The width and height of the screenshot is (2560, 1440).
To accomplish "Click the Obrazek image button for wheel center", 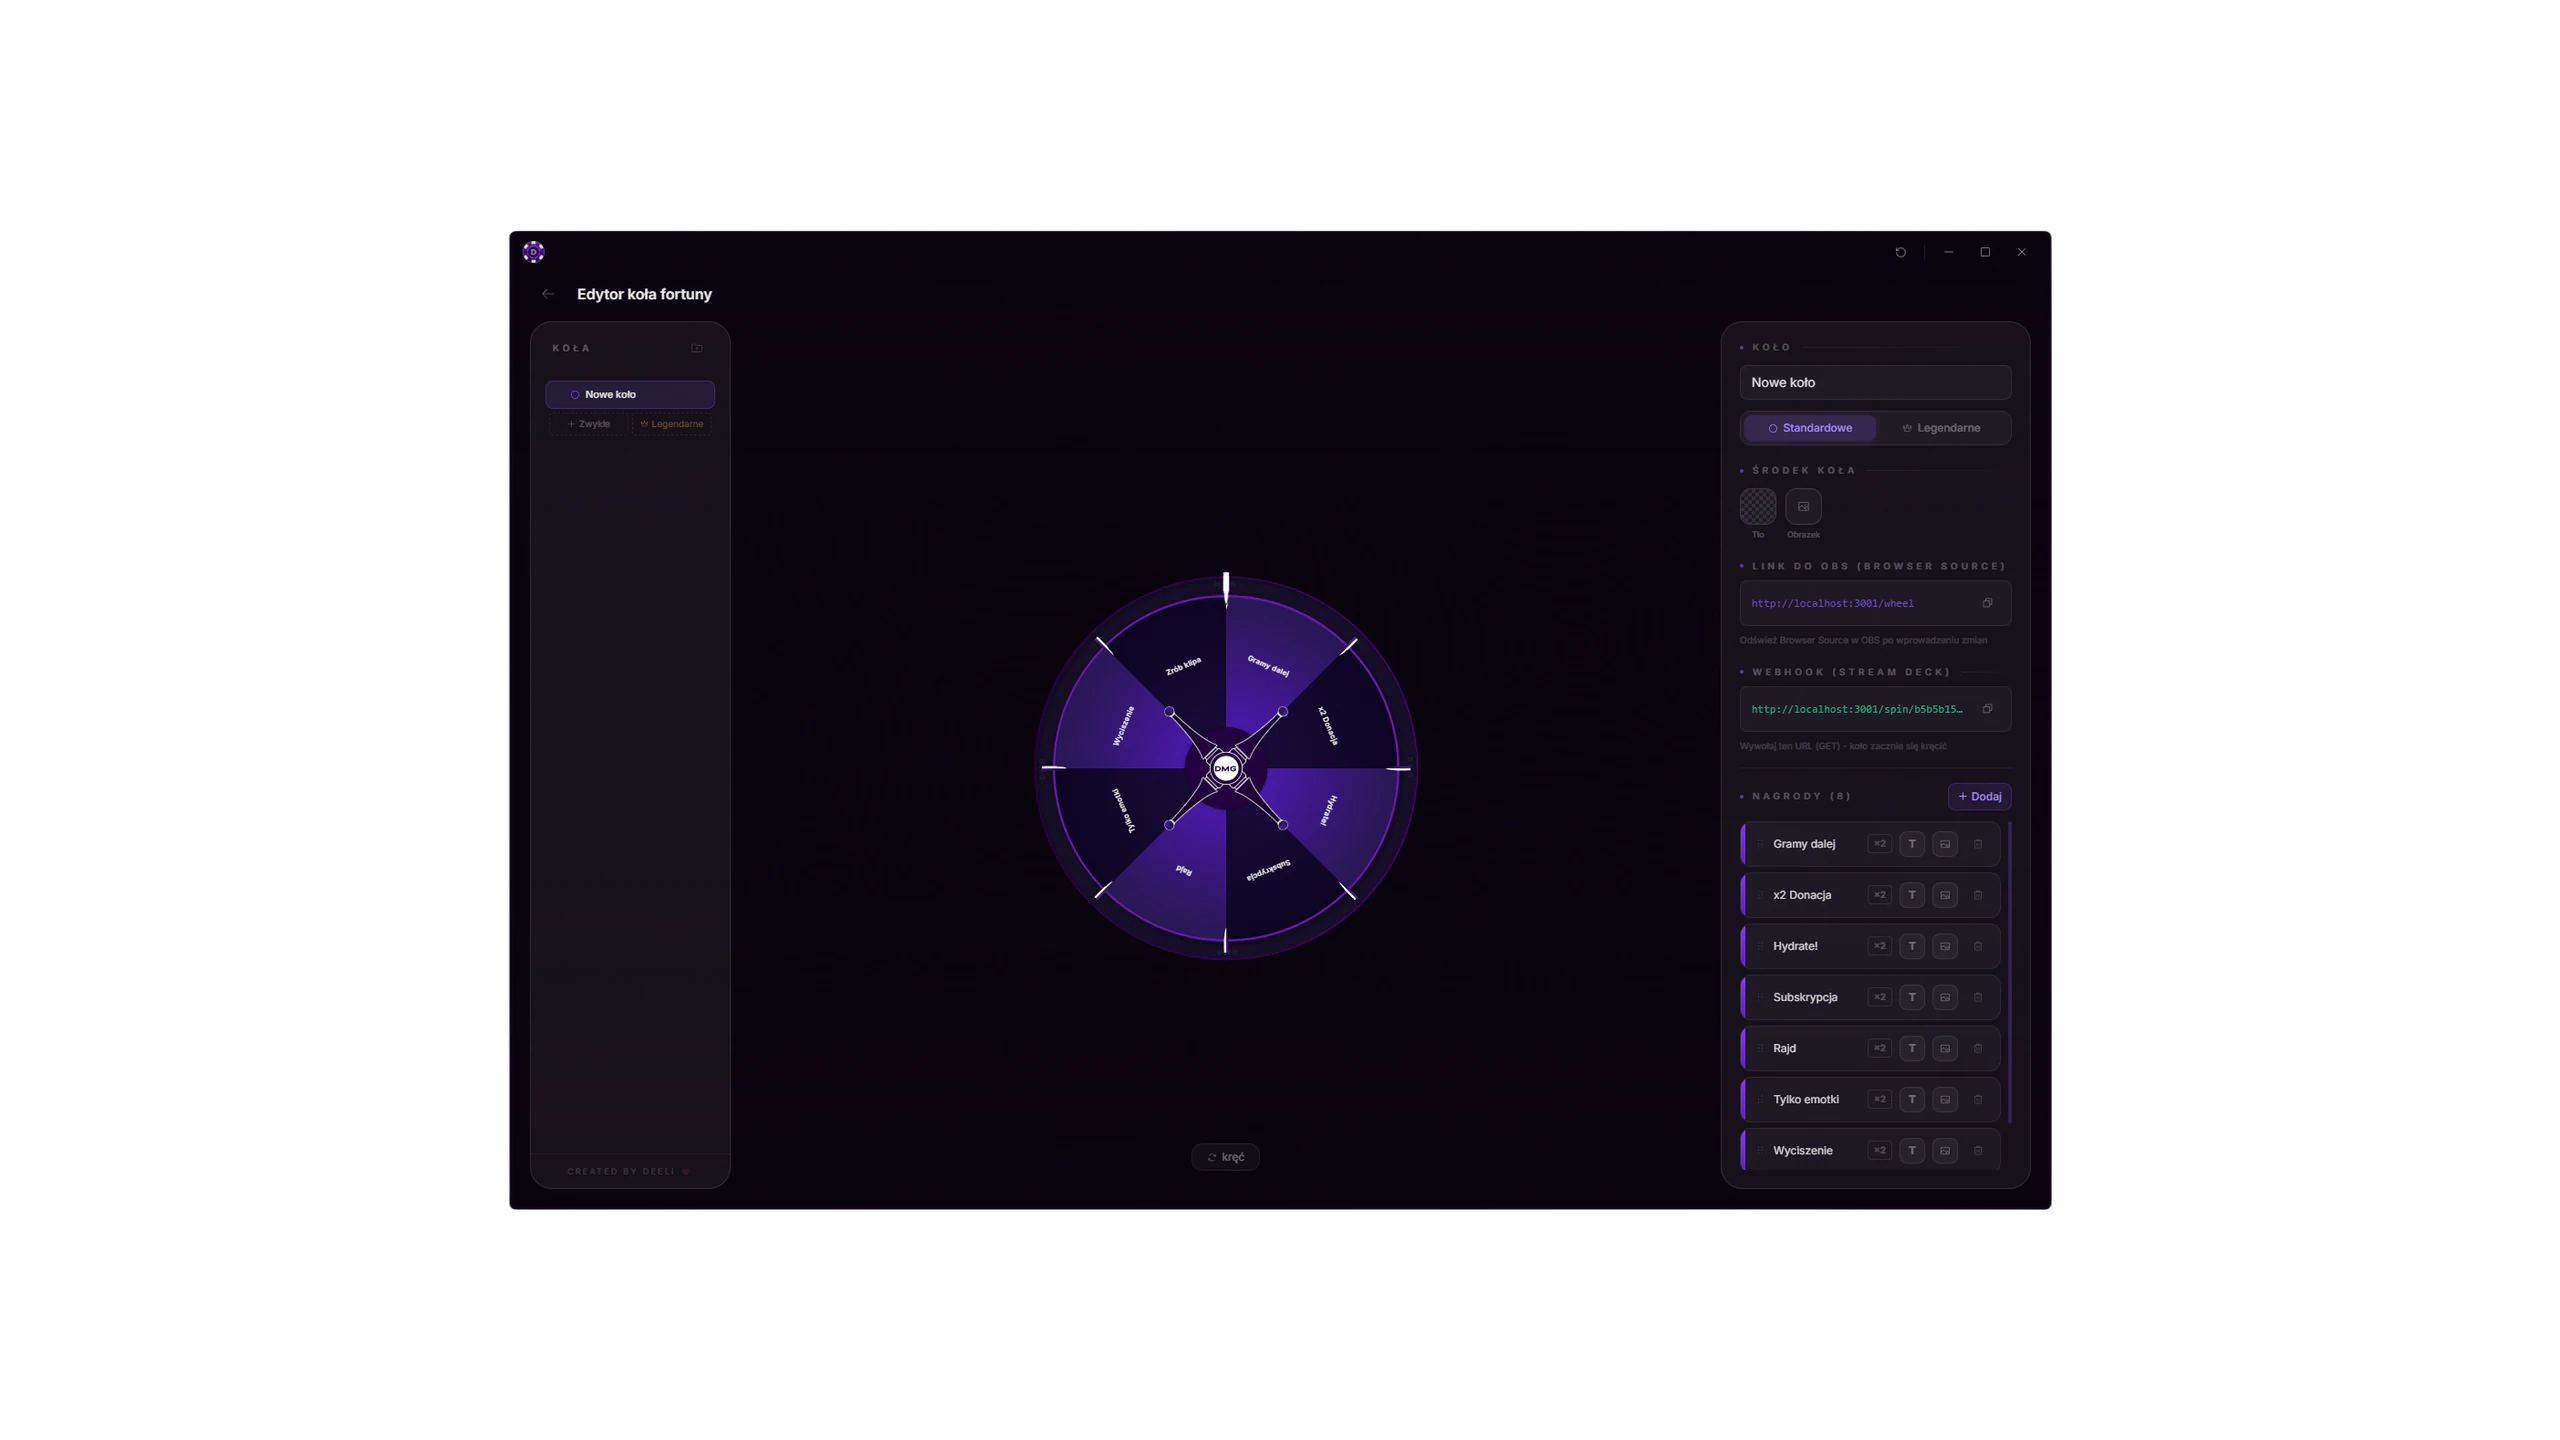I will 1803,507.
